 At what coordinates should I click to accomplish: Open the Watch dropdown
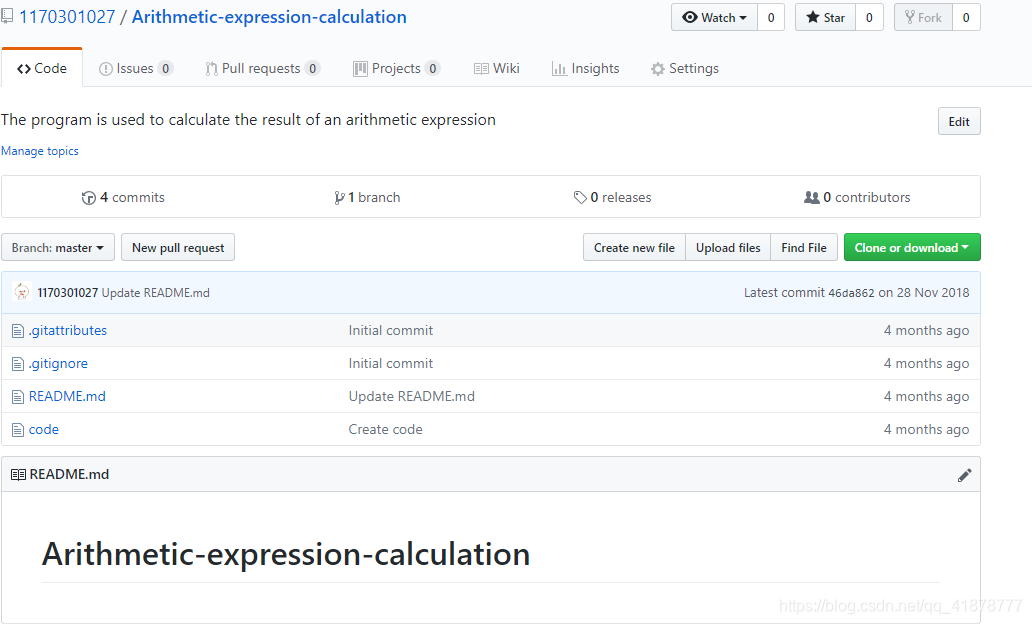tap(715, 18)
